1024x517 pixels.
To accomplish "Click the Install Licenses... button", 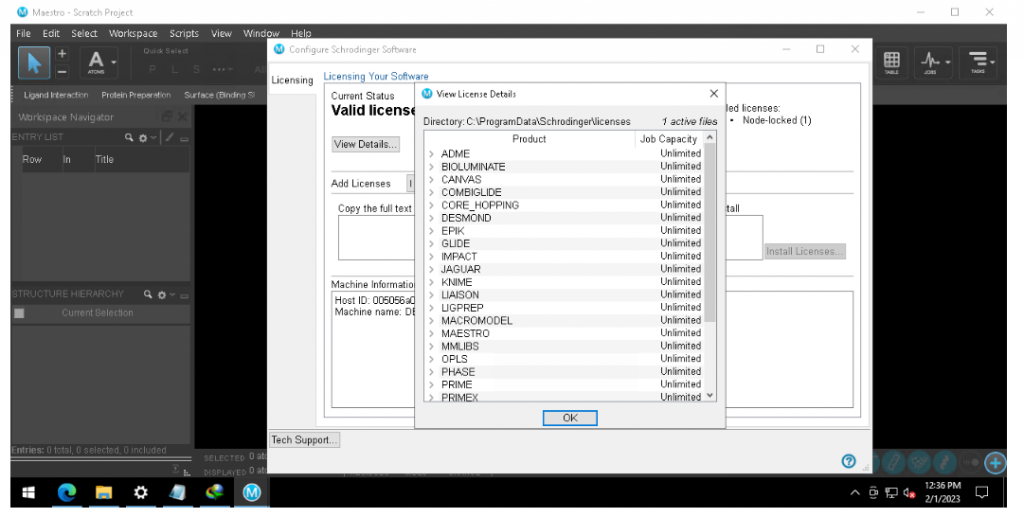I will pos(805,251).
